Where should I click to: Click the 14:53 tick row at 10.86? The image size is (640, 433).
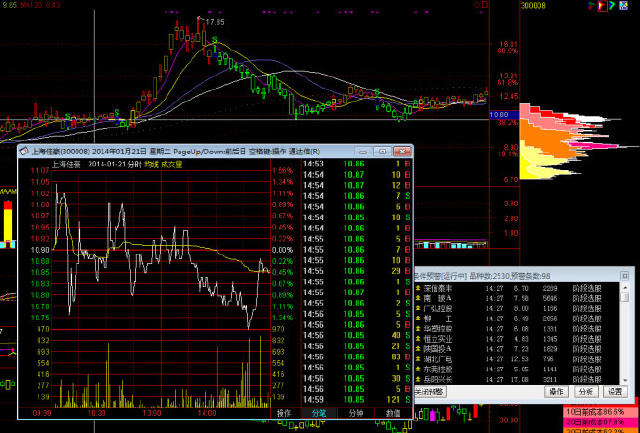point(357,164)
